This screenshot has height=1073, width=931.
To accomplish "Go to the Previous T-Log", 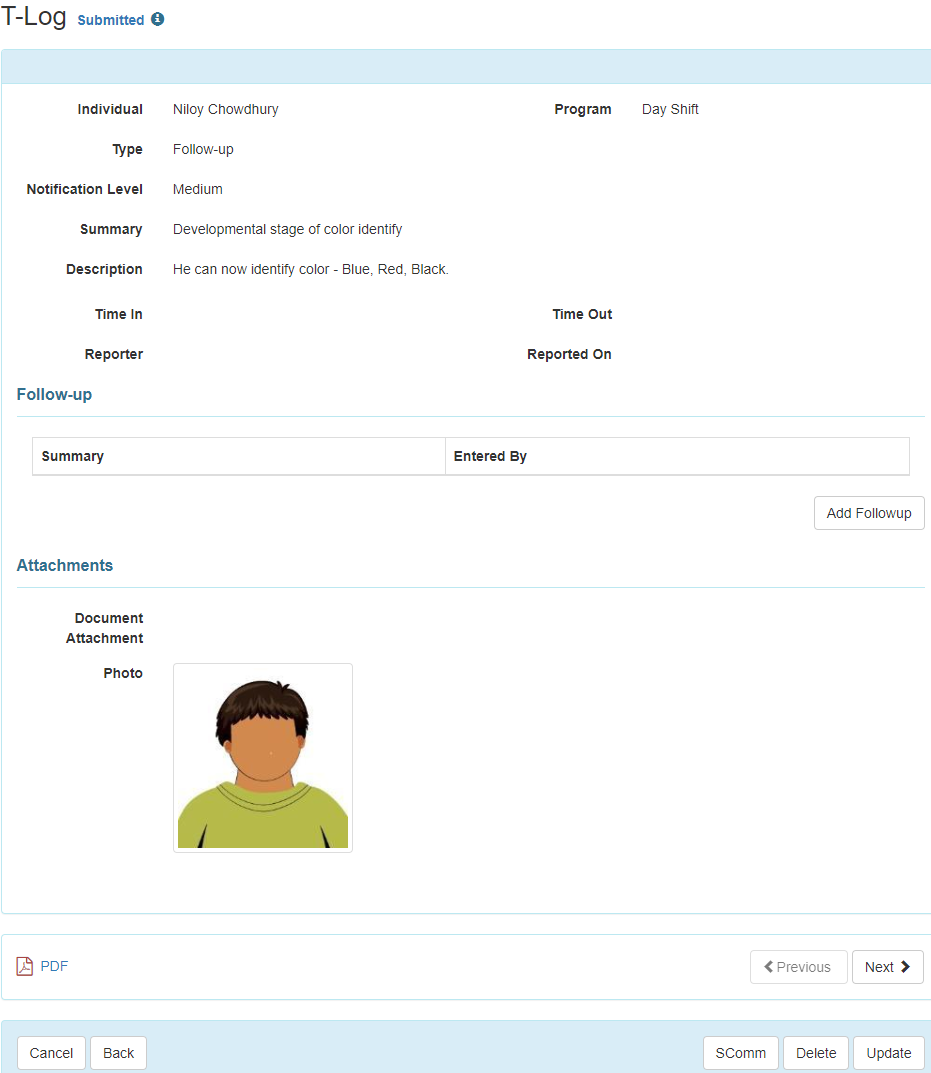I will (798, 967).
